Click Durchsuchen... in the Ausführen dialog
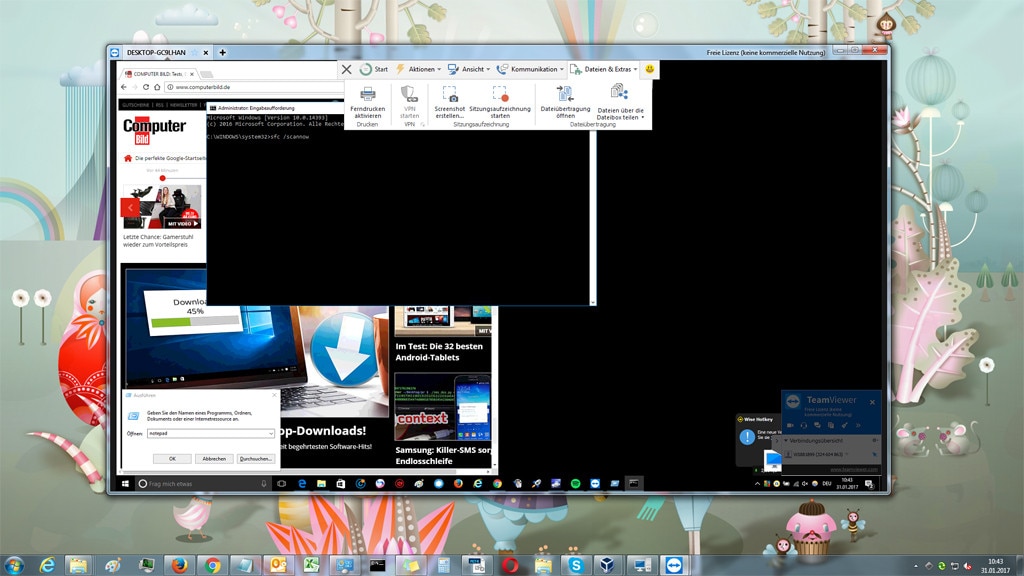The image size is (1024, 576). 255,458
